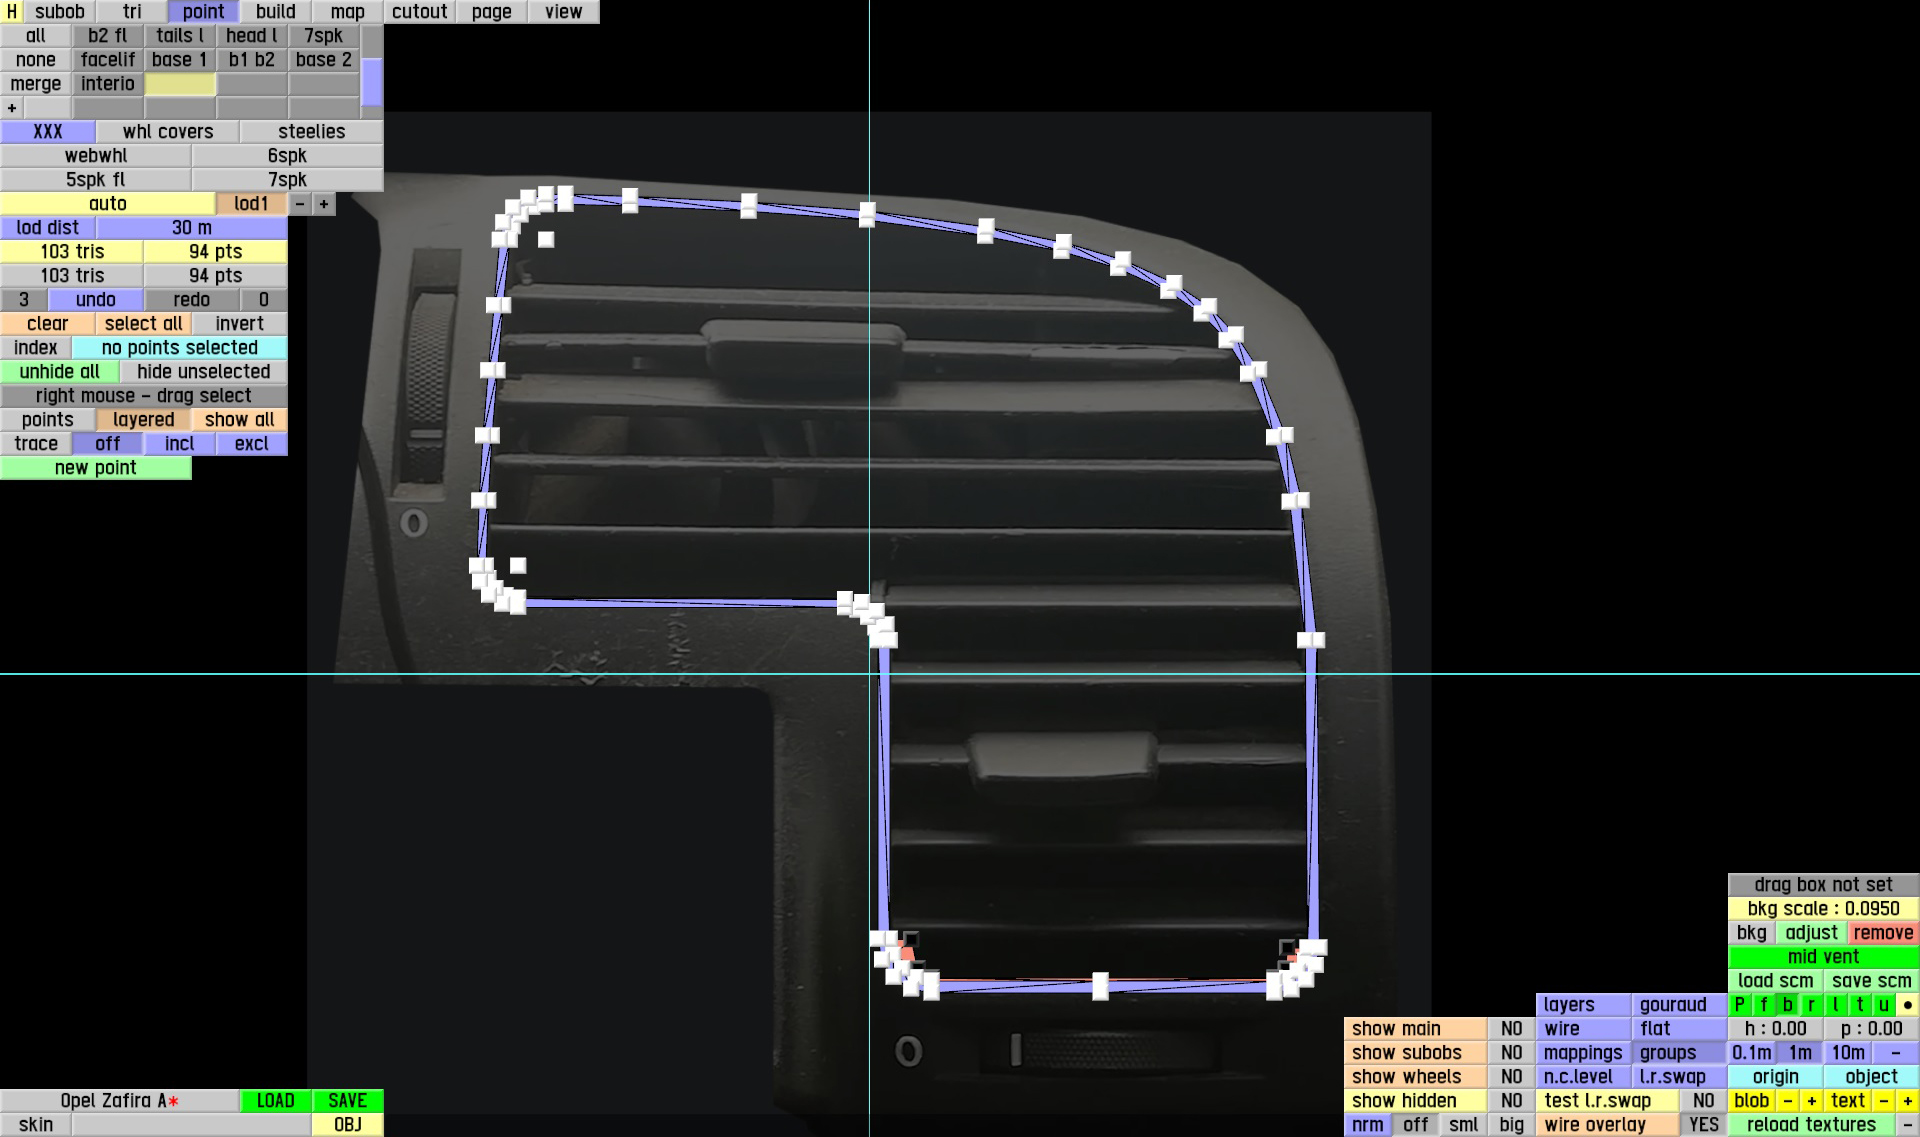Image resolution: width=1920 pixels, height=1137 pixels.
Task: Select the interio layer cell
Action: [107, 84]
